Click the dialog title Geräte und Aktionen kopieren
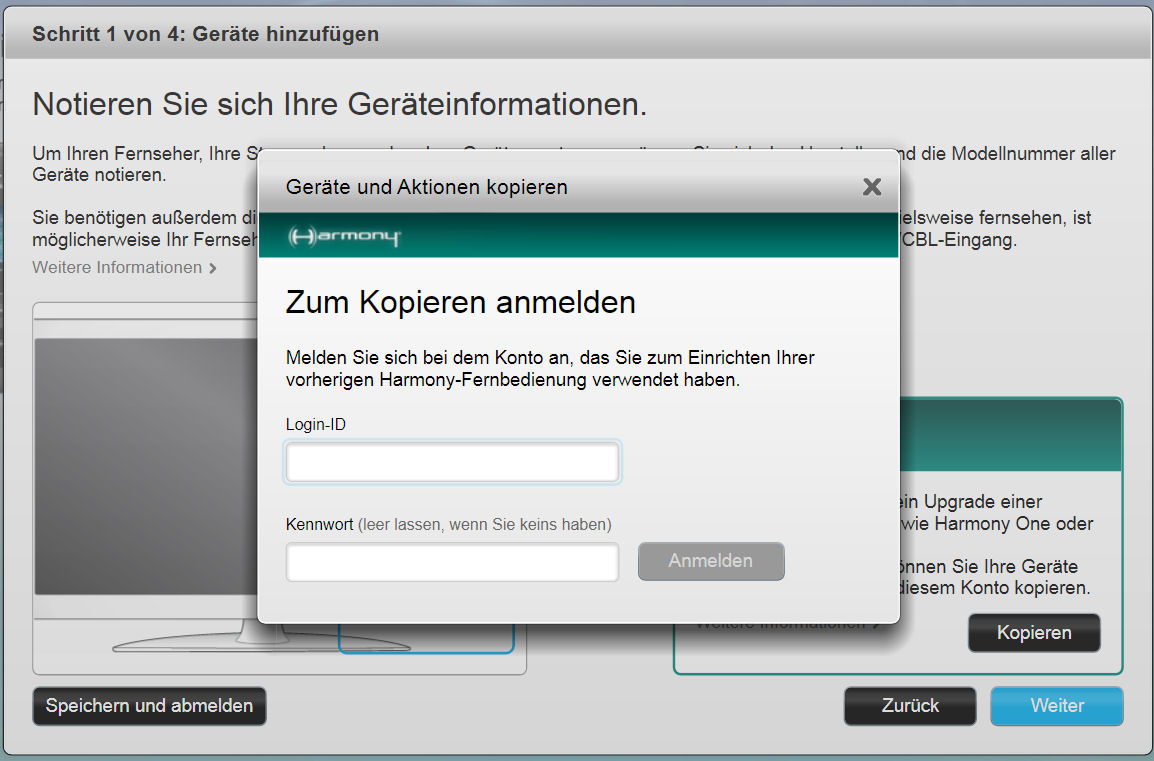 426,187
